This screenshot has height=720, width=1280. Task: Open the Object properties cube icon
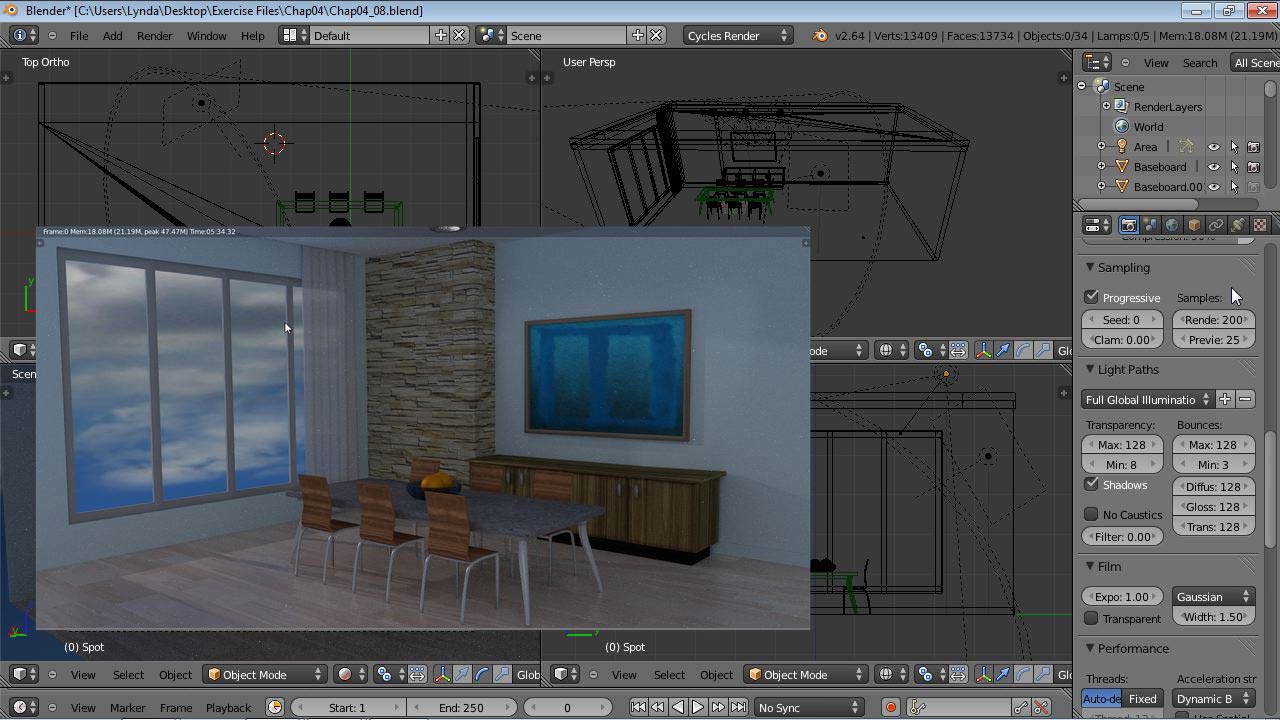pyautogui.click(x=1195, y=225)
